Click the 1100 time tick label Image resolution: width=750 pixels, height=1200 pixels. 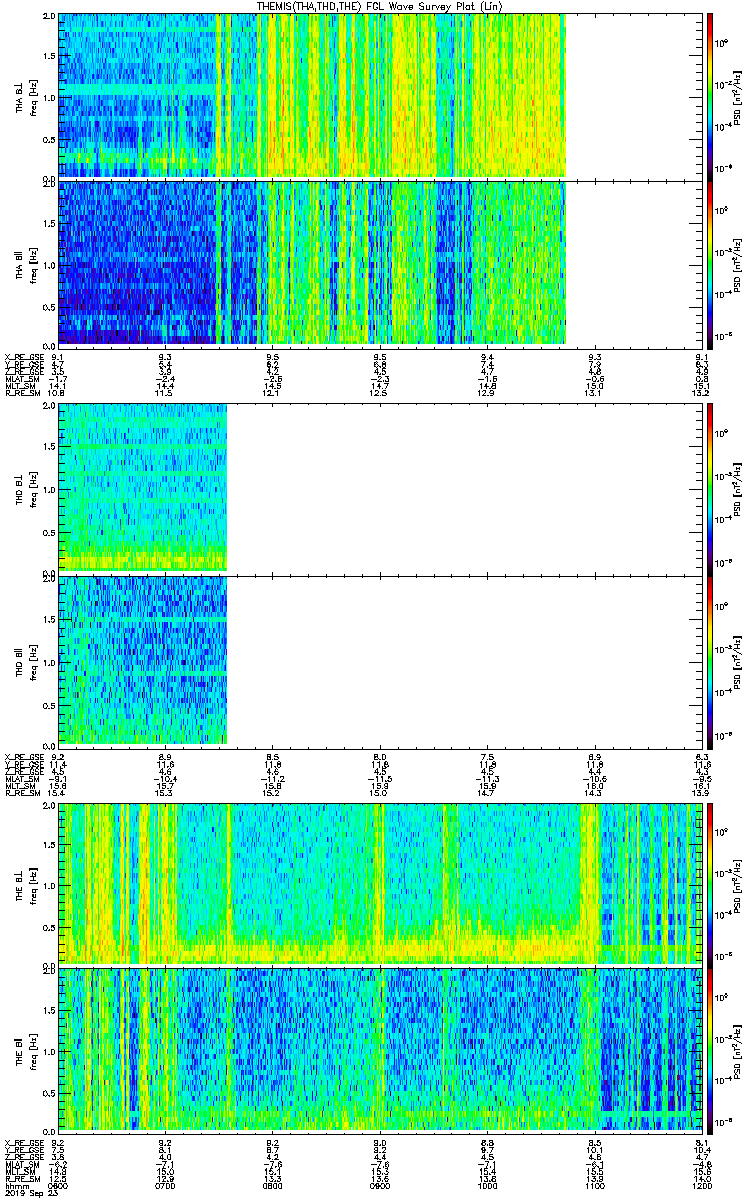tap(595, 1186)
